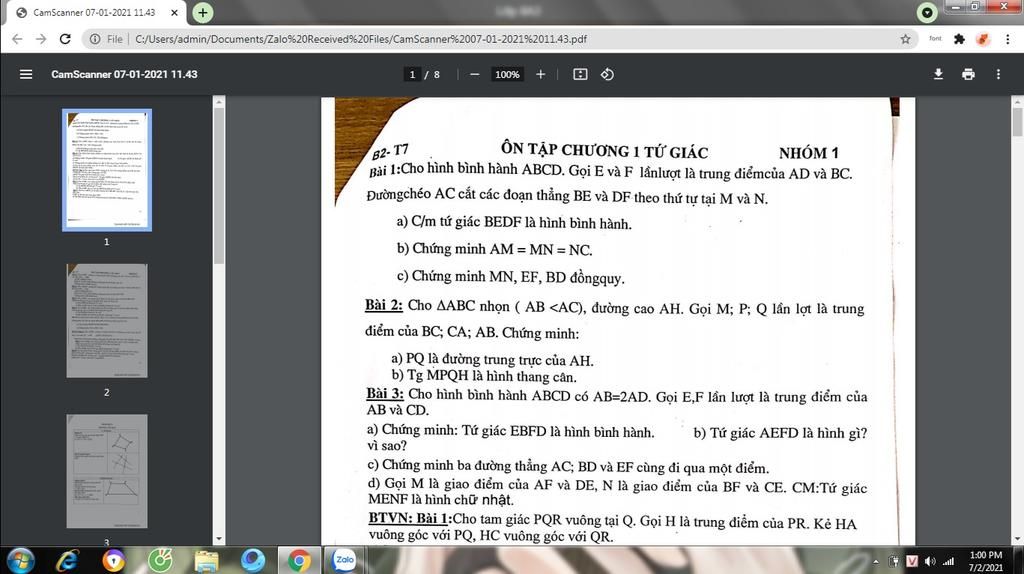This screenshot has width=1024, height=574.
Task: Click the text 'NHÓM 1'
Action: 808,153
